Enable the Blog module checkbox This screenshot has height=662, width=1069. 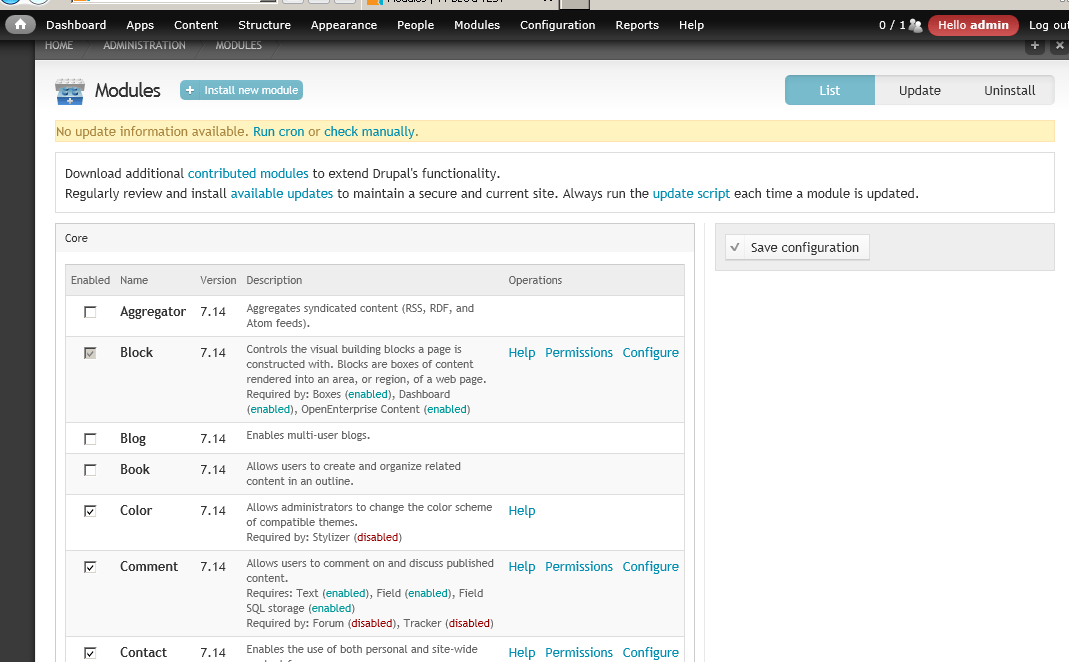(90, 438)
